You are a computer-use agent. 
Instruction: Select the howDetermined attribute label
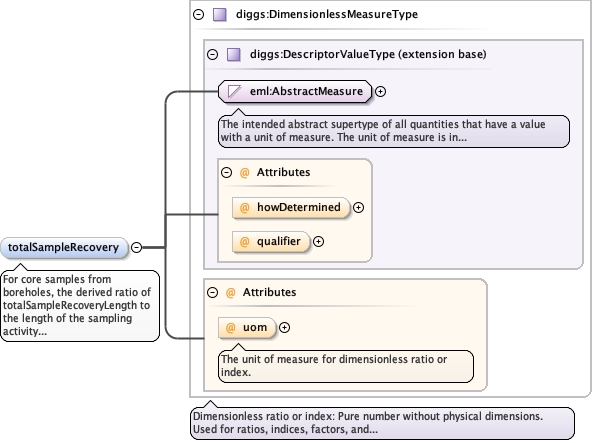coord(299,207)
